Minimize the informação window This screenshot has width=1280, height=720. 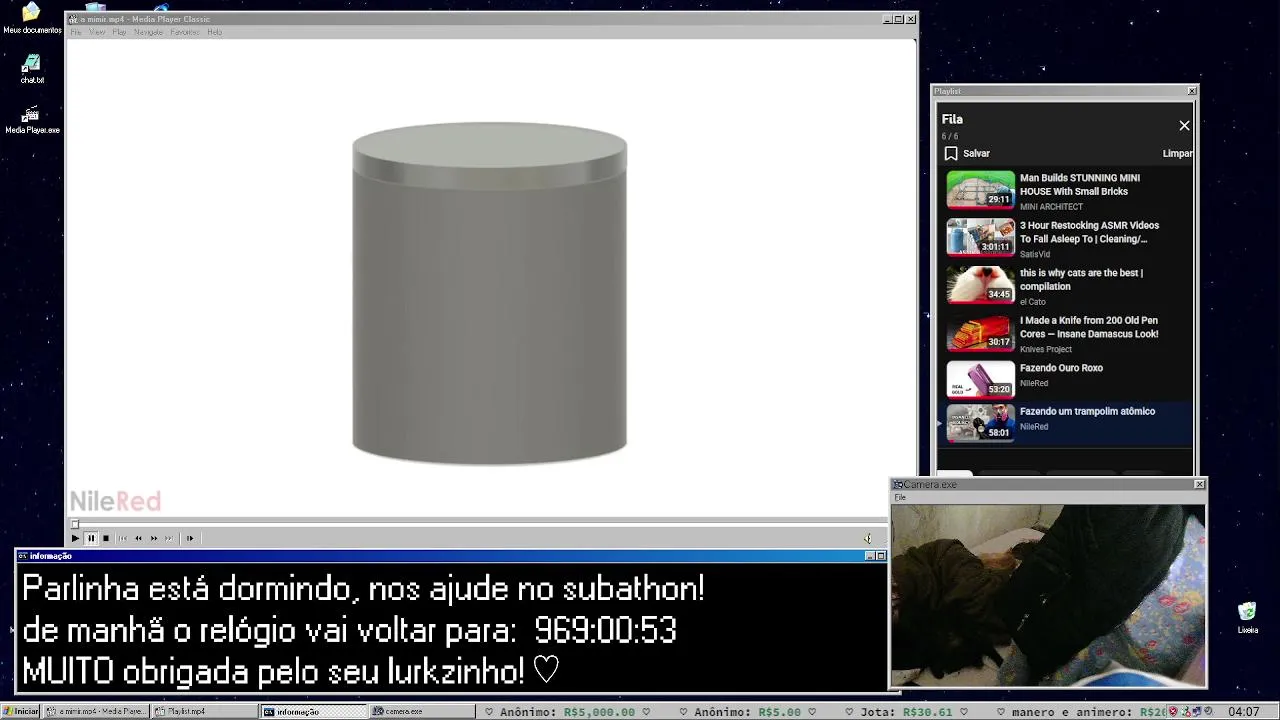tap(870, 556)
